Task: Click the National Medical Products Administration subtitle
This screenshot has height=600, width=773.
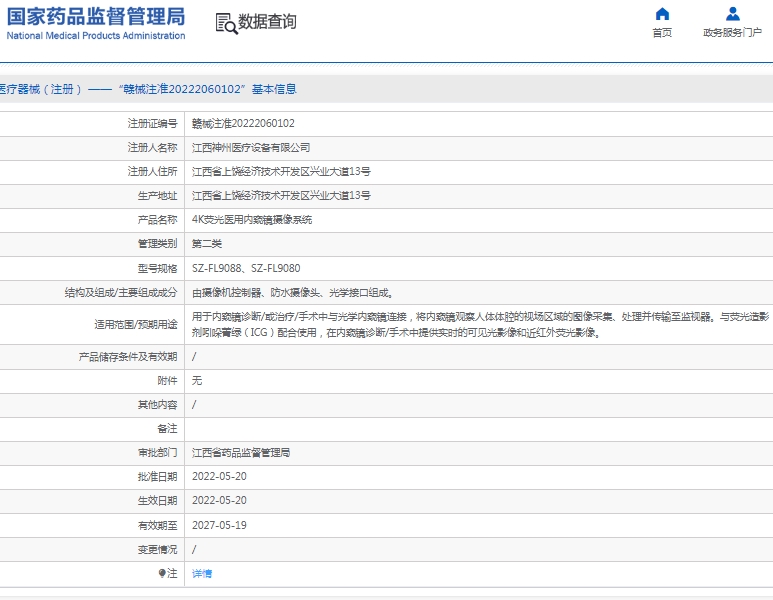Action: [x=96, y=35]
